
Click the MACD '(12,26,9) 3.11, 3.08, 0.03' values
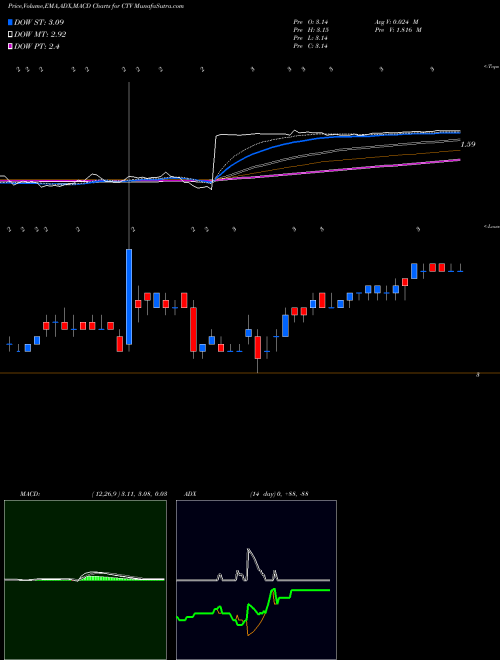(130, 494)
